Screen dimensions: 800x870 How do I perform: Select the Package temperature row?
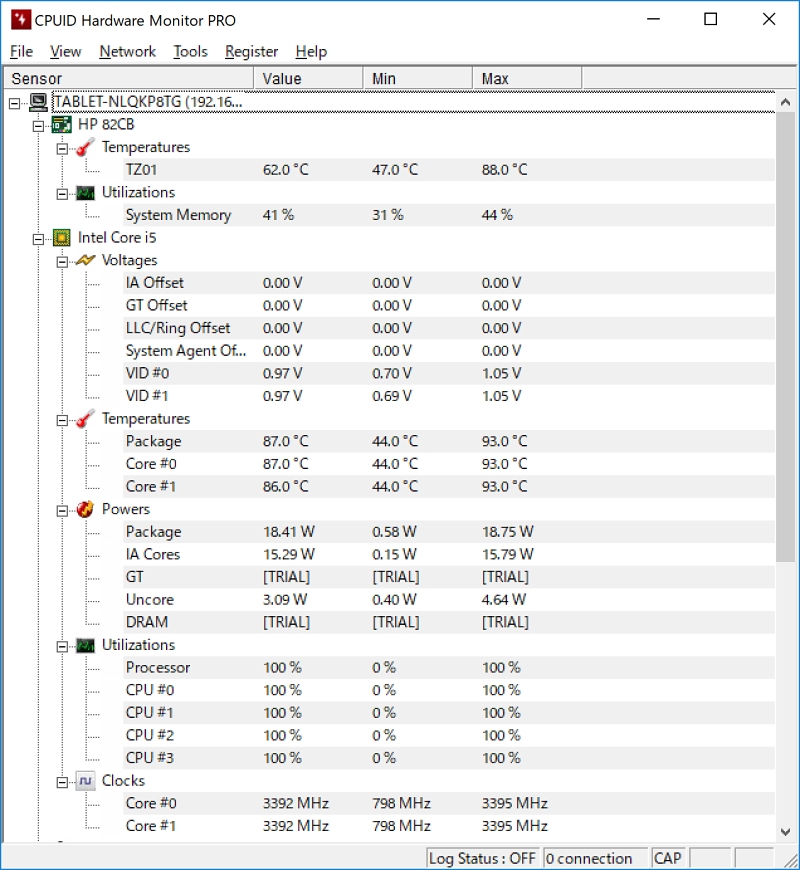[x=449, y=441]
